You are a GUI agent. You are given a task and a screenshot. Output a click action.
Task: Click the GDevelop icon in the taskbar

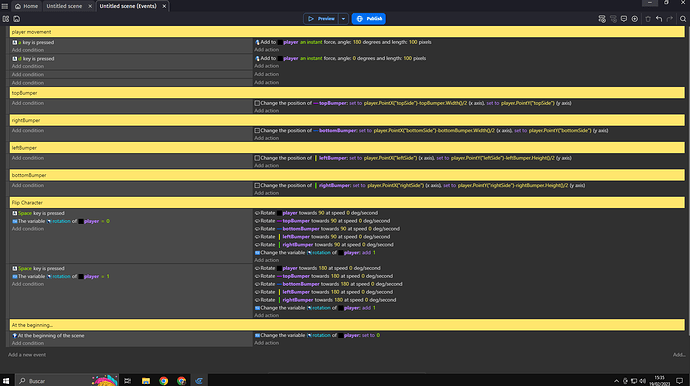[x=199, y=381]
